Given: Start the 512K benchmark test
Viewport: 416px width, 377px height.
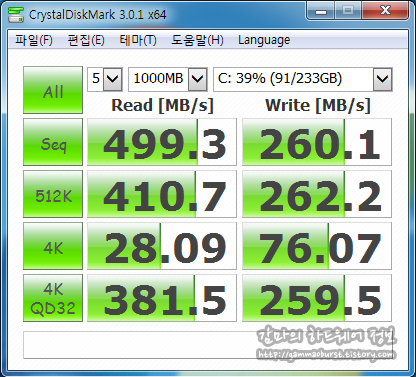Looking at the screenshot, I should (x=53, y=194).
